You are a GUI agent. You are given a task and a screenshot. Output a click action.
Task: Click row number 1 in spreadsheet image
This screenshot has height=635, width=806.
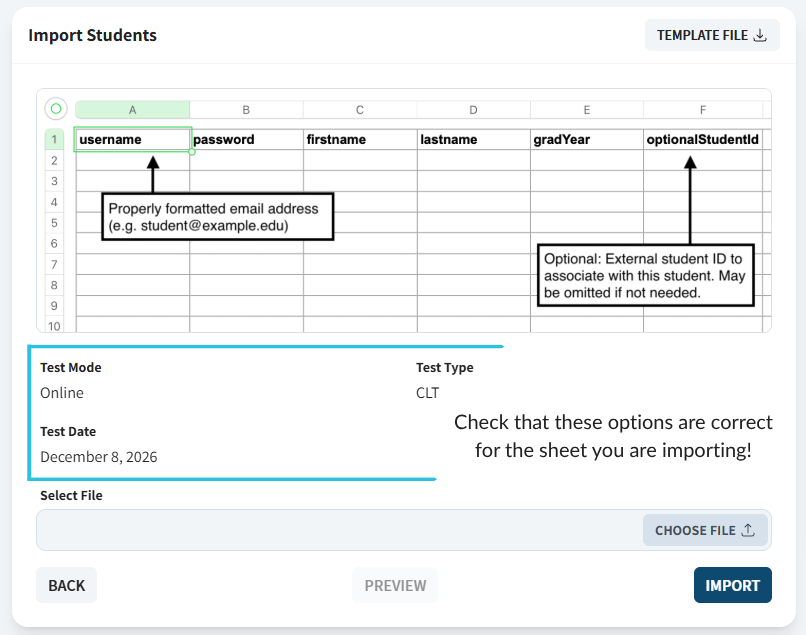point(54,139)
